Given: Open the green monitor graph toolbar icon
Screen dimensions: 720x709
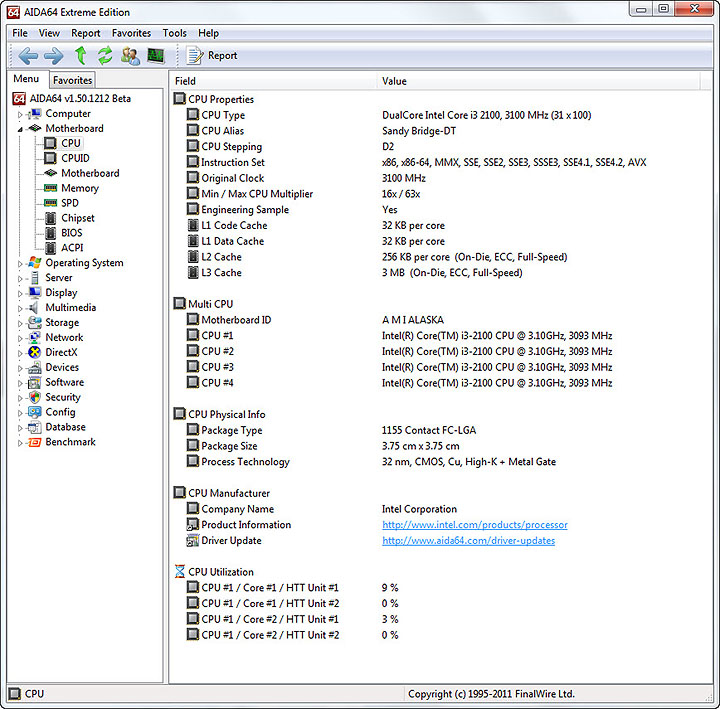Looking at the screenshot, I should 156,56.
